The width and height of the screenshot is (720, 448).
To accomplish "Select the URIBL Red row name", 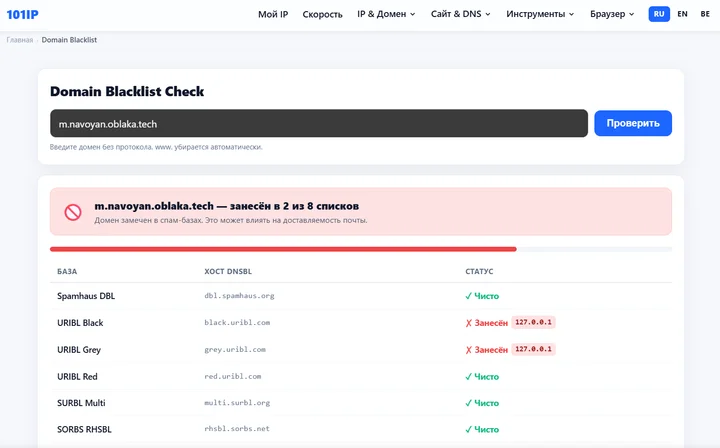I will tap(77, 376).
